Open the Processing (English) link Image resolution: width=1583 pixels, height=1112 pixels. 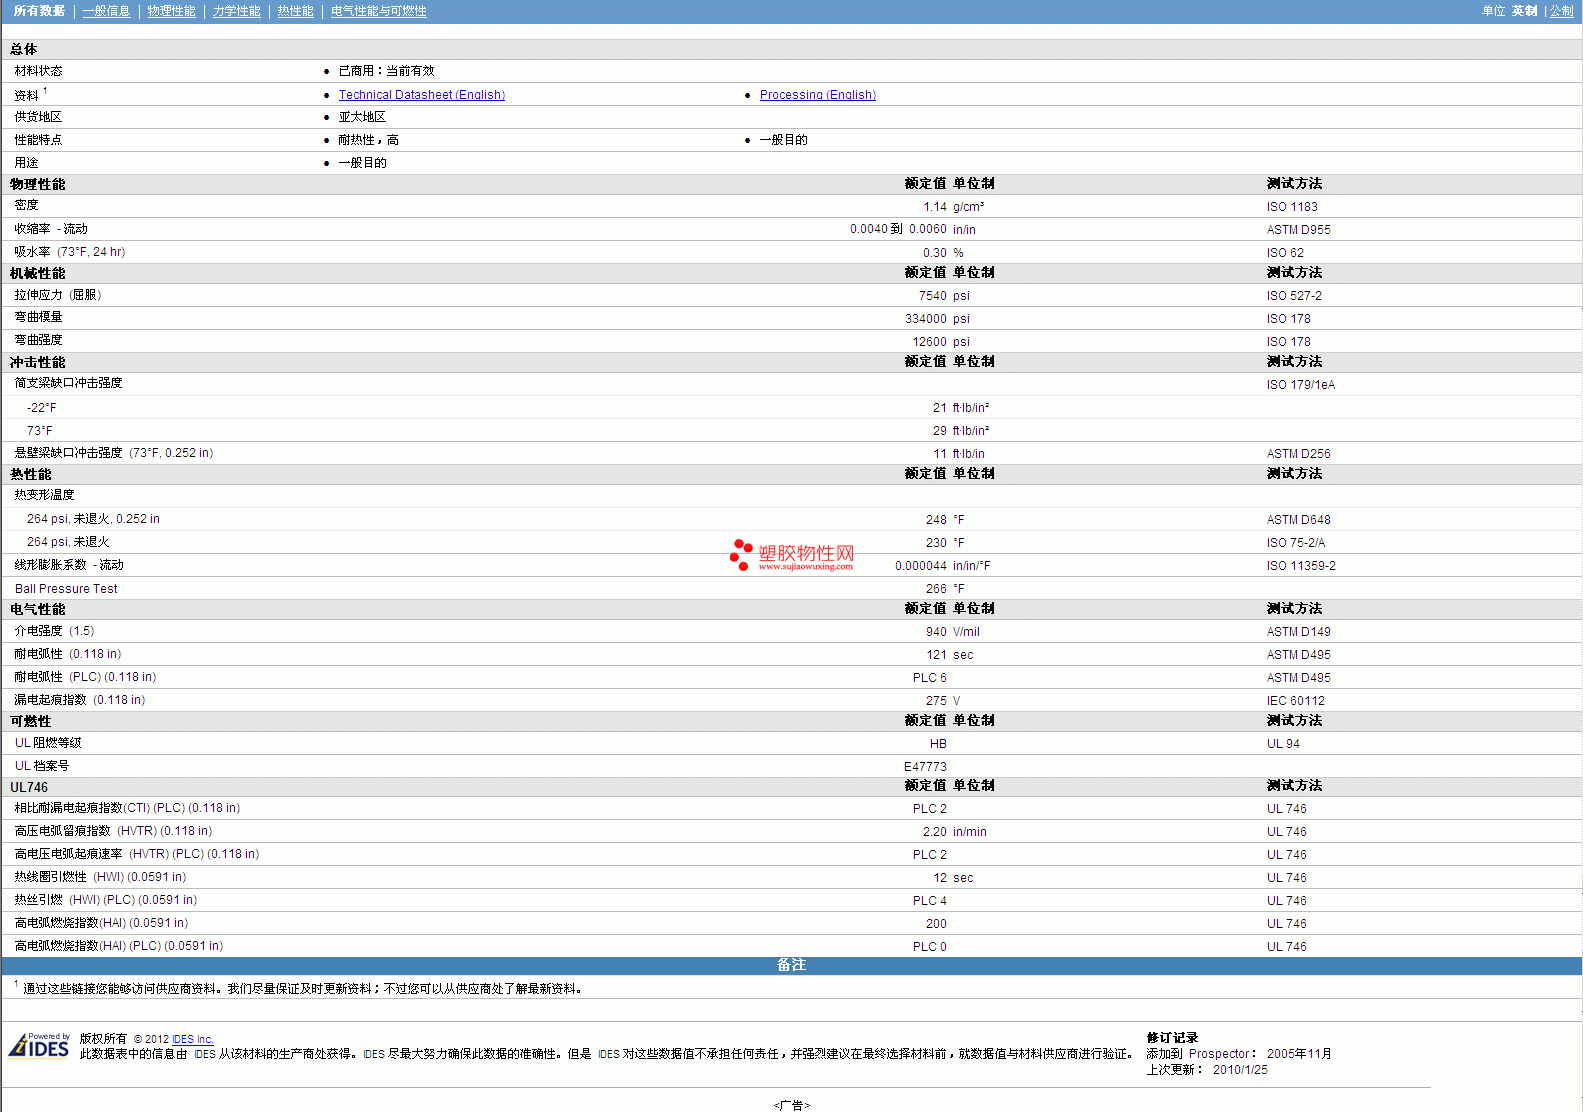pos(817,95)
